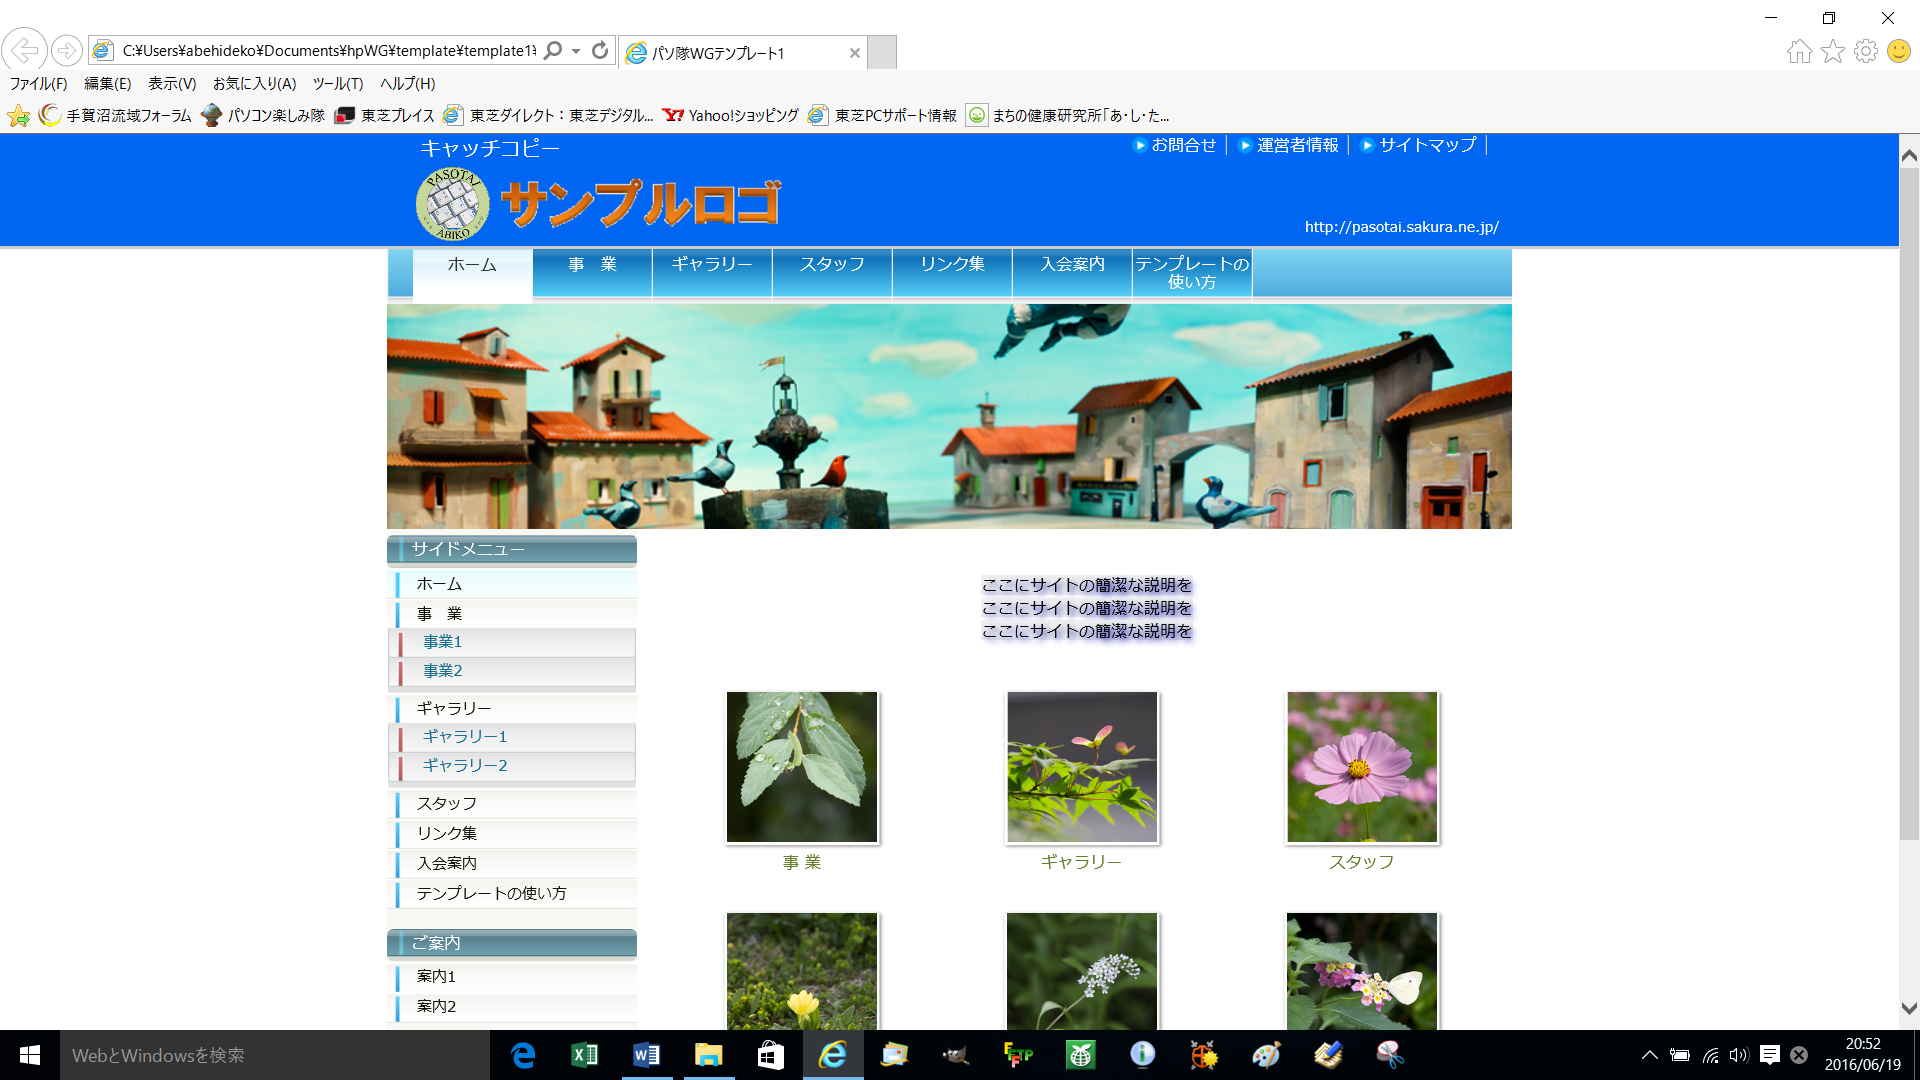The height and width of the screenshot is (1080, 1920).
Task: Click the search magnifier in address bar
Action: [x=552, y=50]
